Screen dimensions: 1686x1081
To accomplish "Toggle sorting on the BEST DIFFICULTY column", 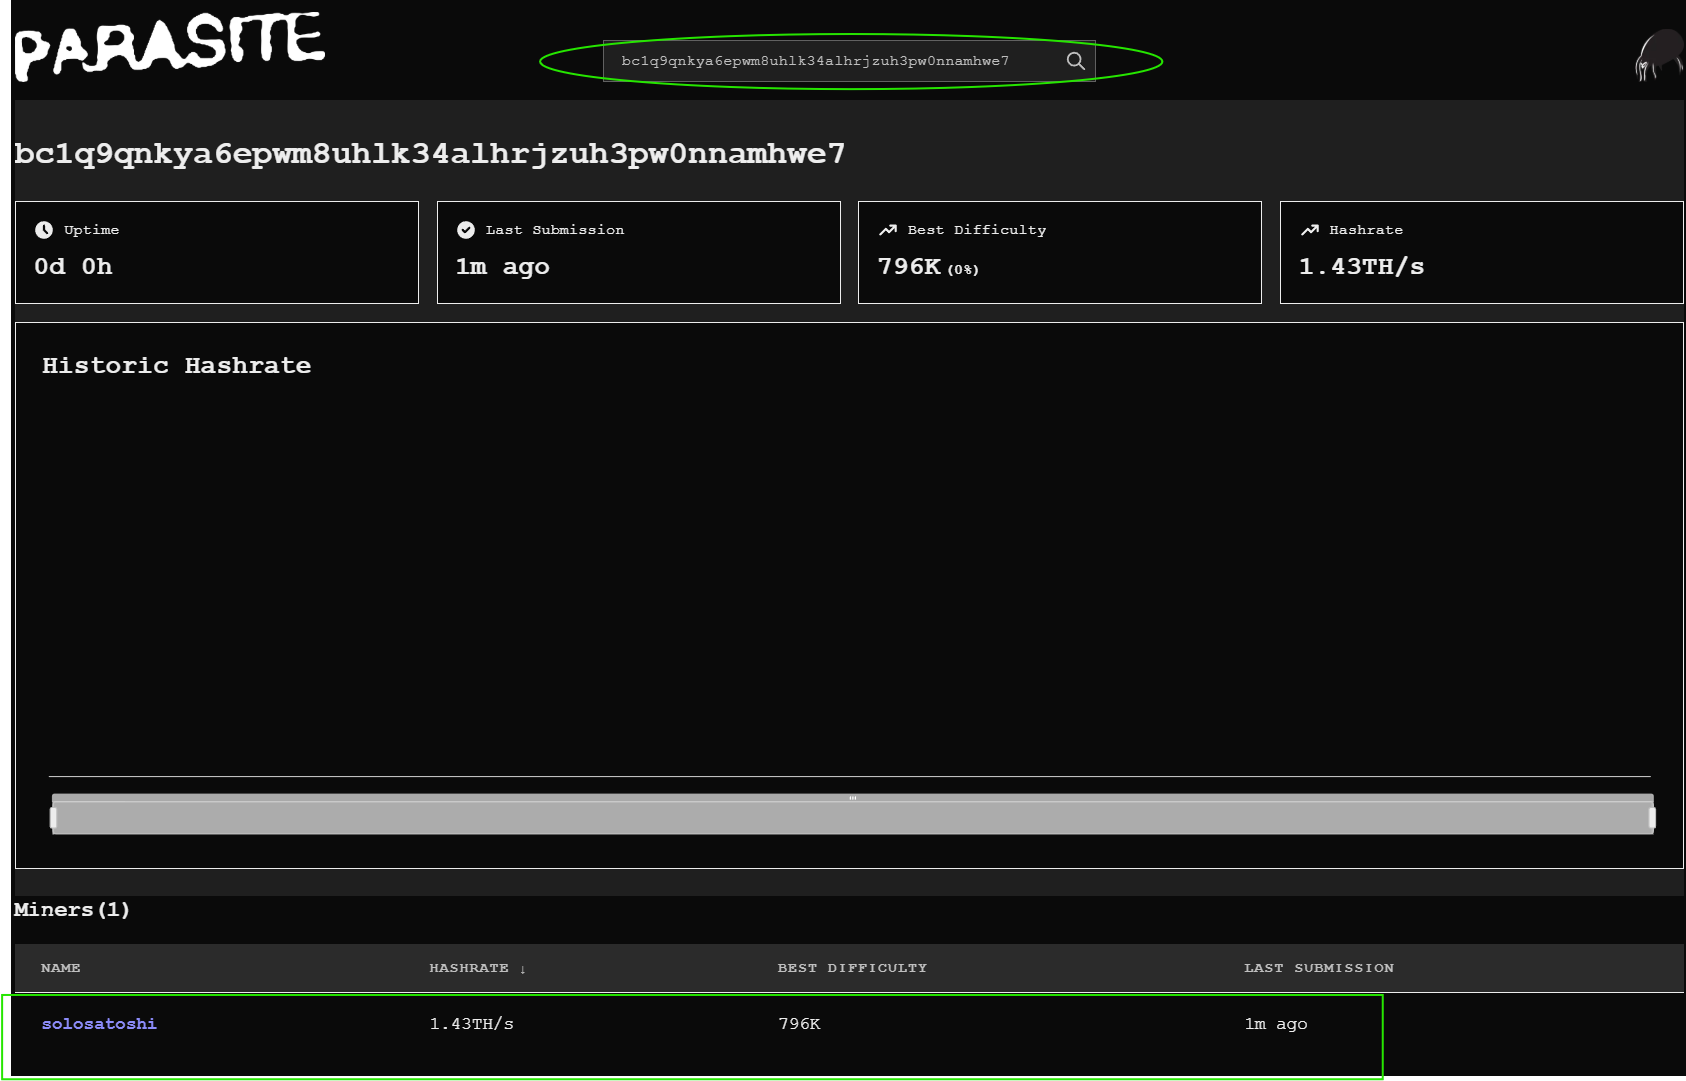I will point(852,968).
